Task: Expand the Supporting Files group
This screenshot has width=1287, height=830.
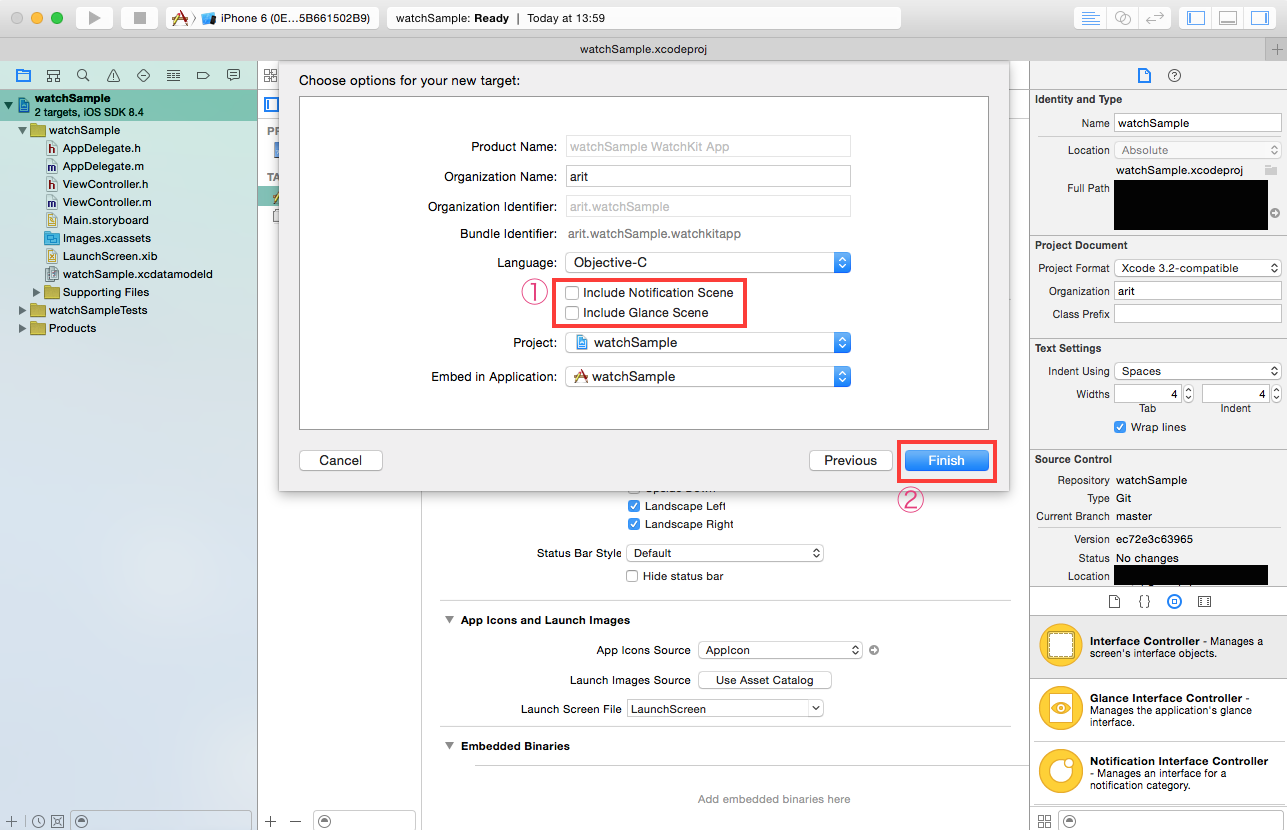Action: click(37, 292)
